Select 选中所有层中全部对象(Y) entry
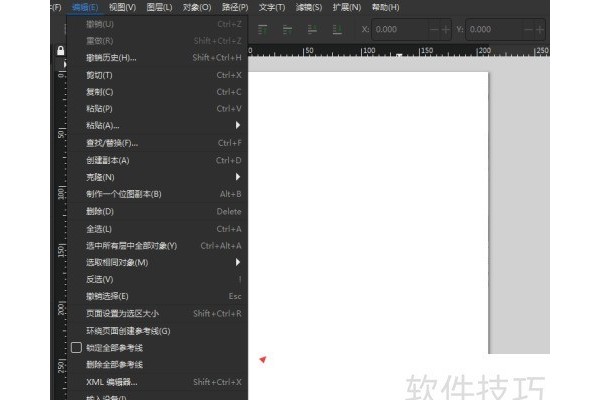The width and height of the screenshot is (600, 400). pyautogui.click(x=158, y=246)
